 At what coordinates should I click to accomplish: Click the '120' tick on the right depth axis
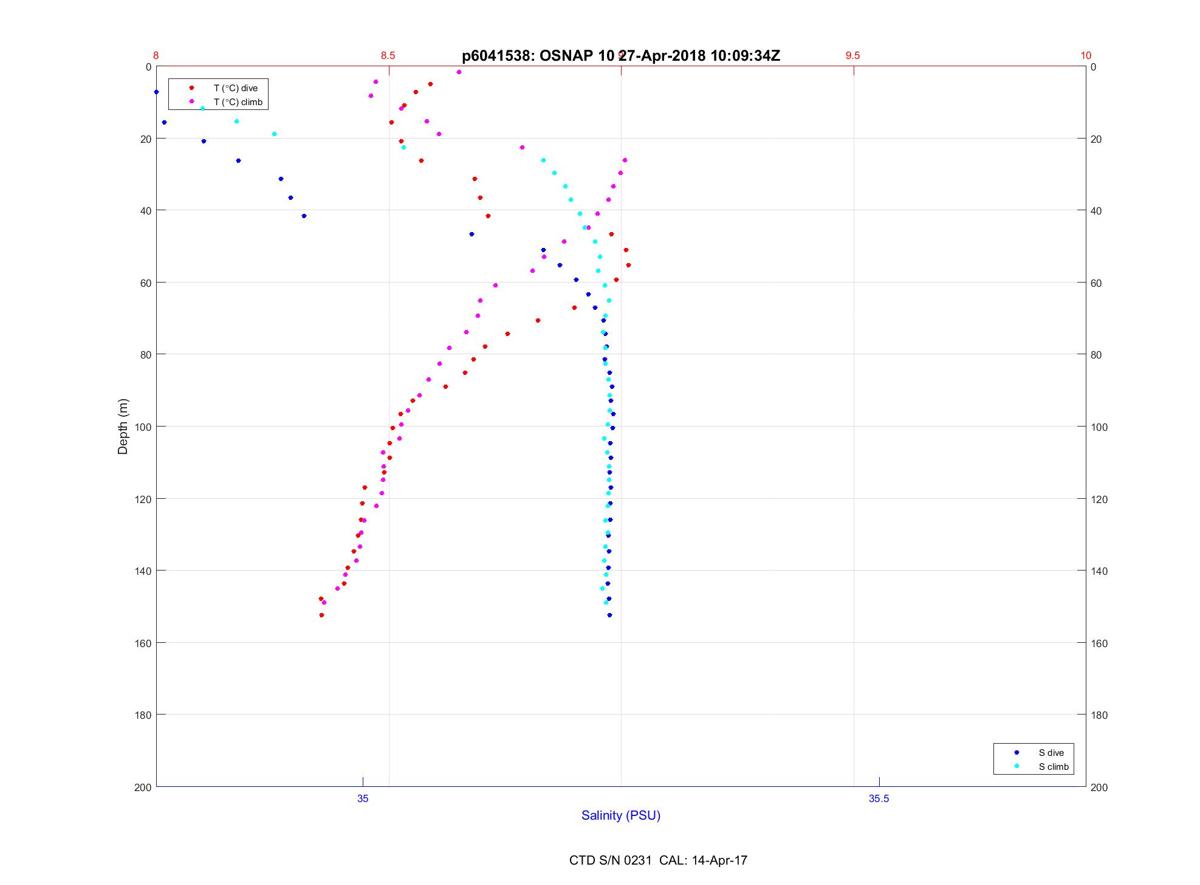[1100, 499]
